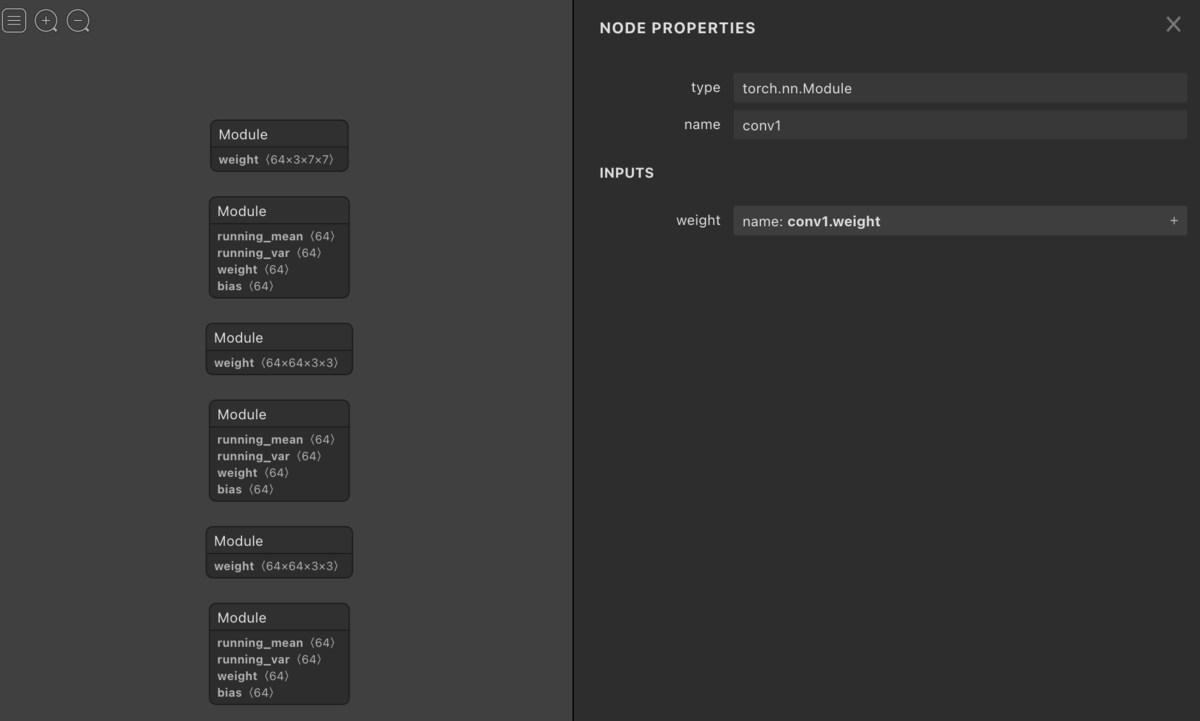Zoom in on the model graph
1200x721 pixels.
click(46, 20)
